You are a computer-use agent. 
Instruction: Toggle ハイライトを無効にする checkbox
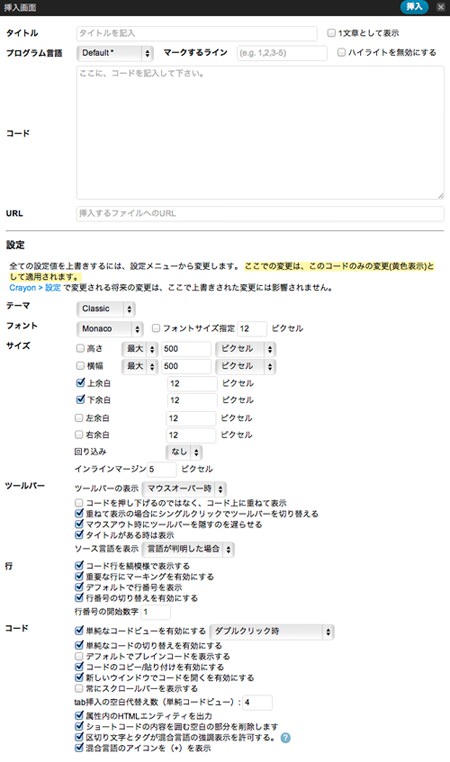[x=341, y=52]
